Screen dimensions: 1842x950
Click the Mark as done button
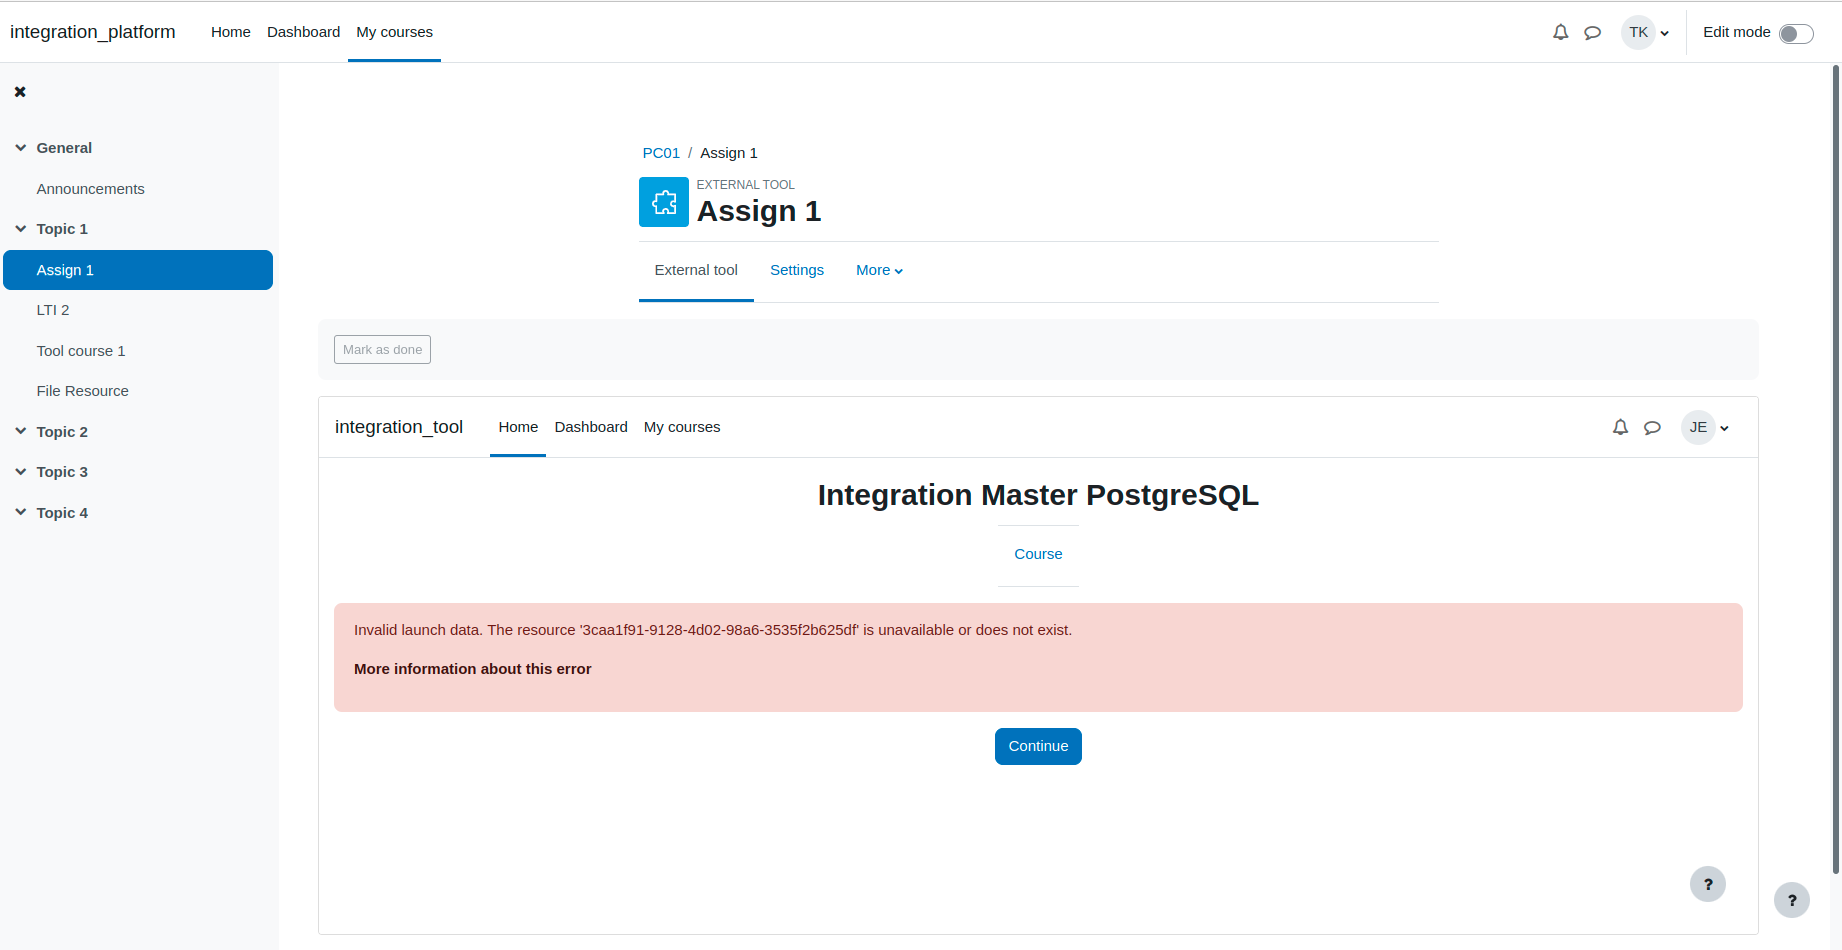coord(382,350)
